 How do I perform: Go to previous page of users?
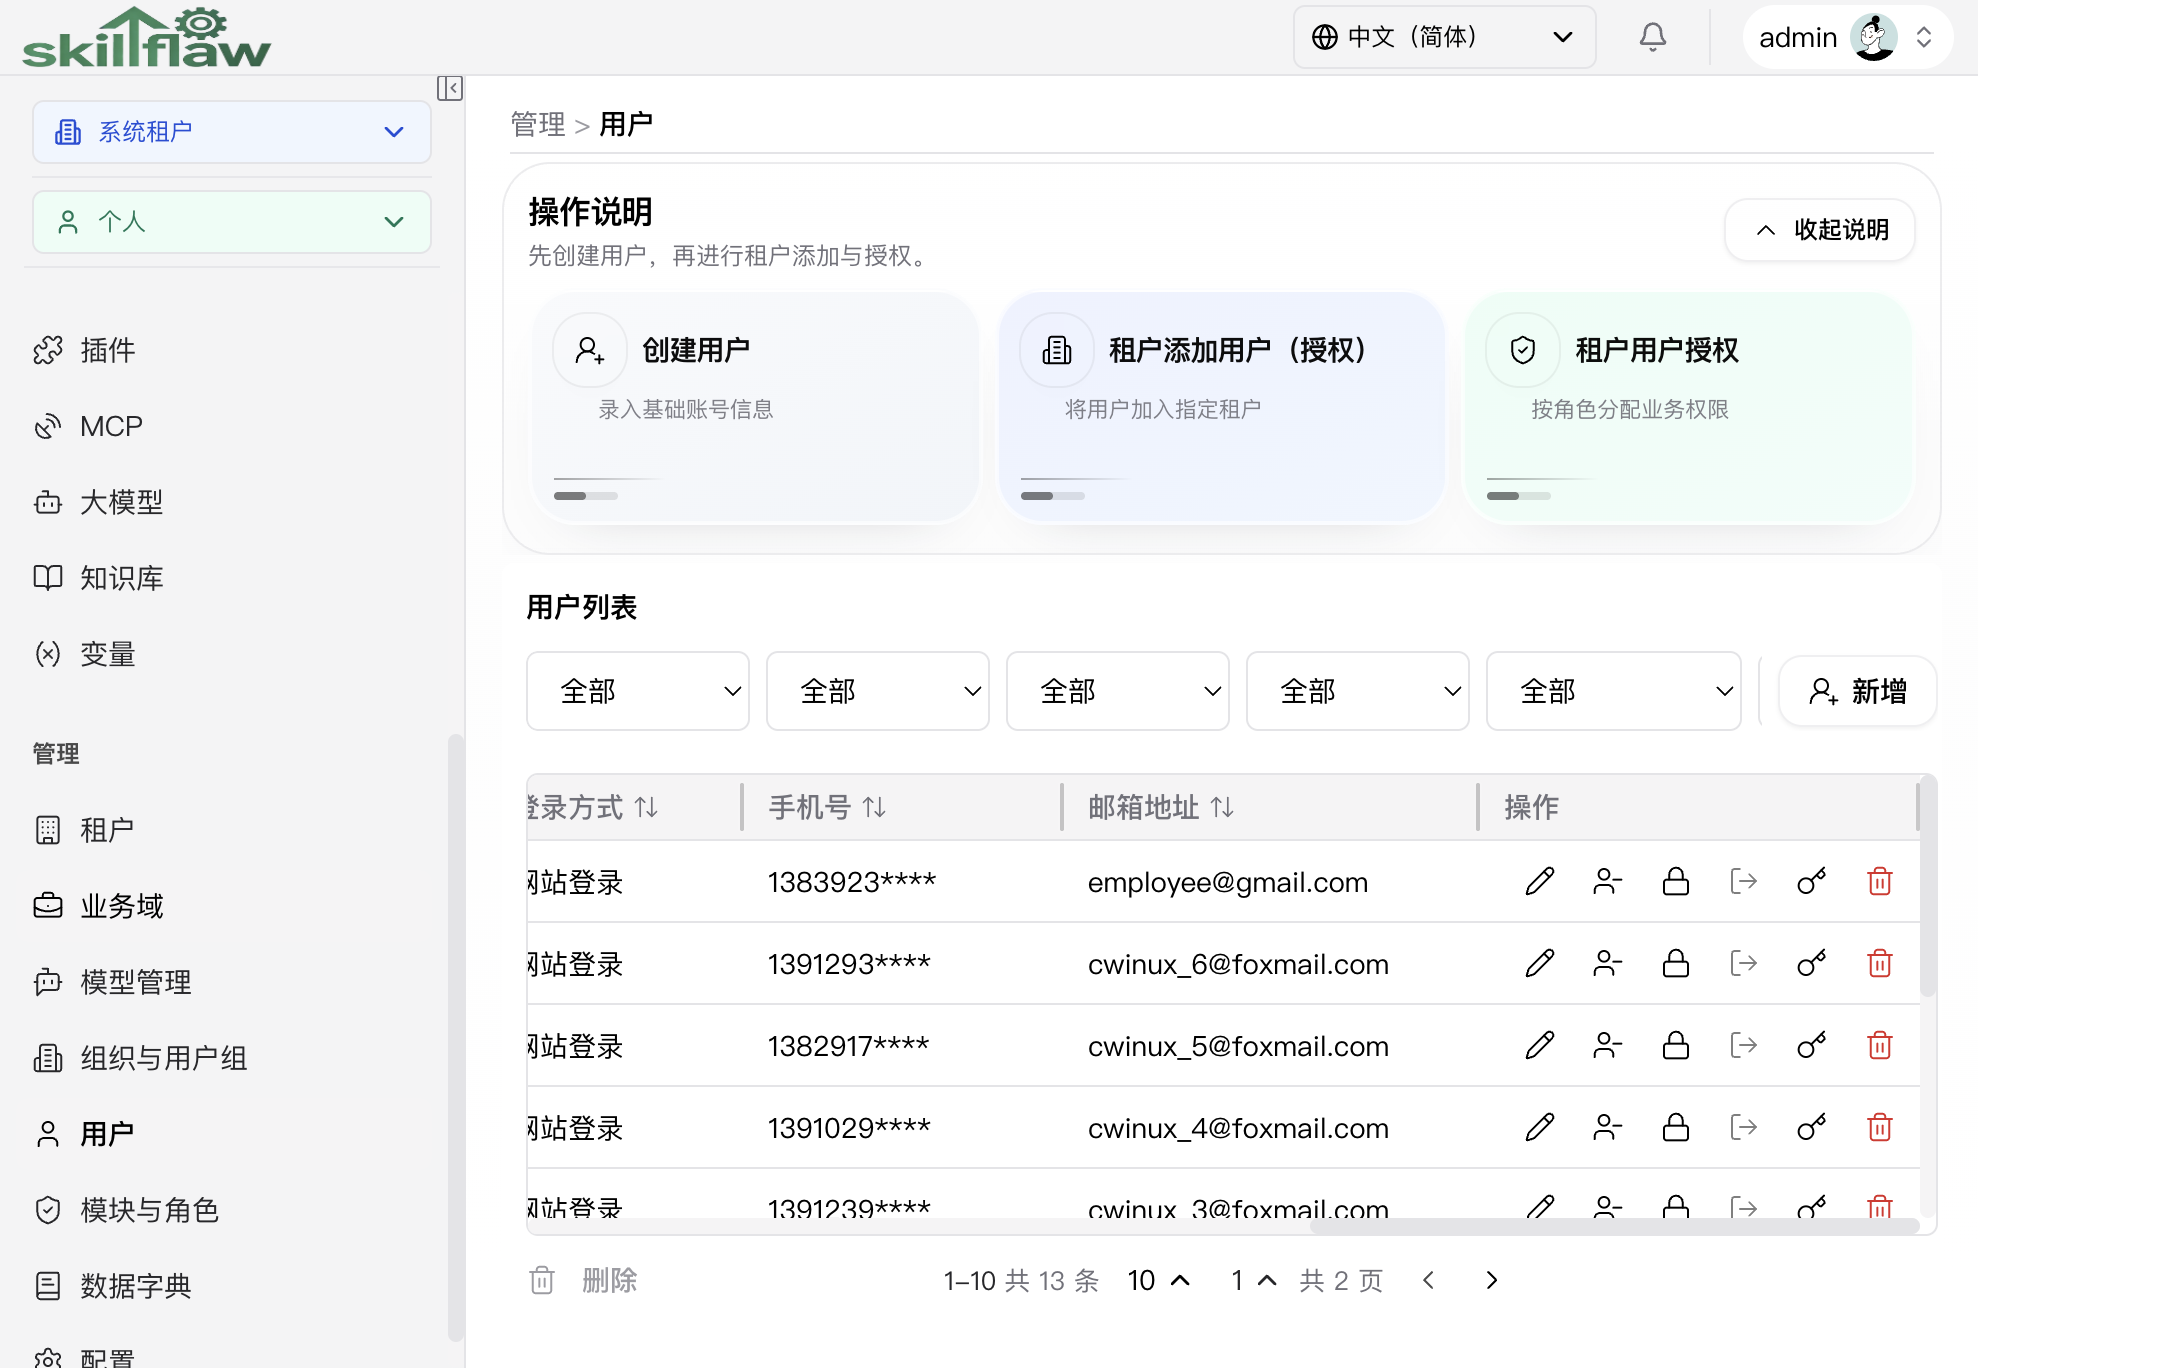(1428, 1280)
